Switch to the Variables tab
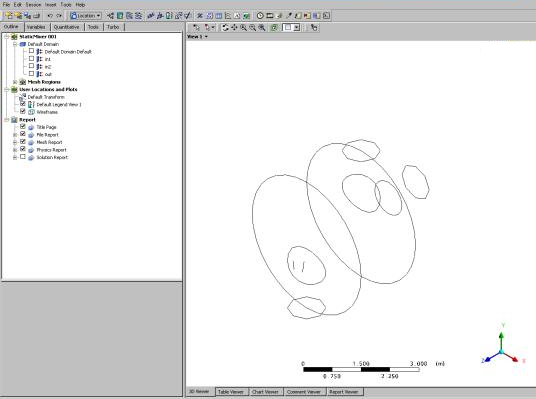The image size is (536, 399). [36, 27]
